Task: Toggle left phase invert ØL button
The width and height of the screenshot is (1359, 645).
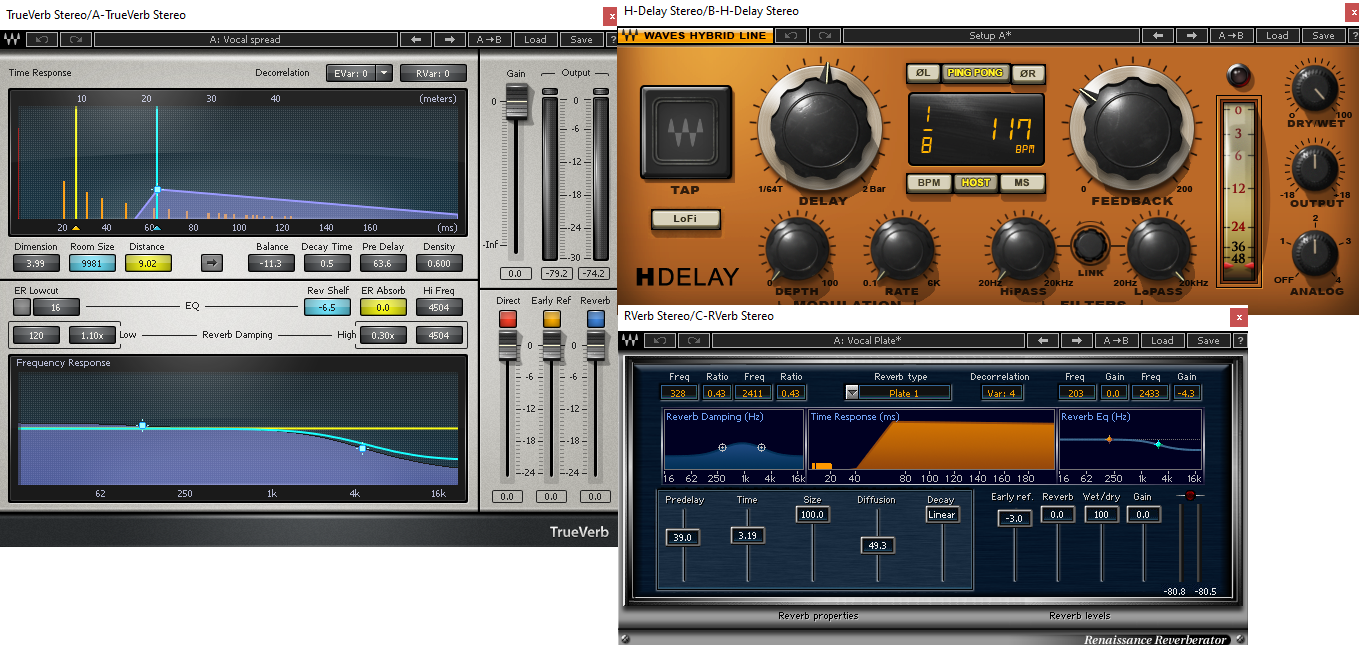Action: pyautogui.click(x=923, y=73)
